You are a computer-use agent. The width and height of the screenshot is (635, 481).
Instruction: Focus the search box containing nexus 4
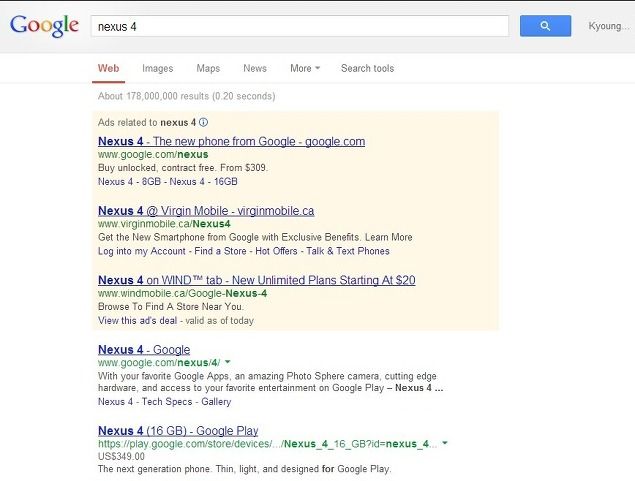(x=300, y=26)
